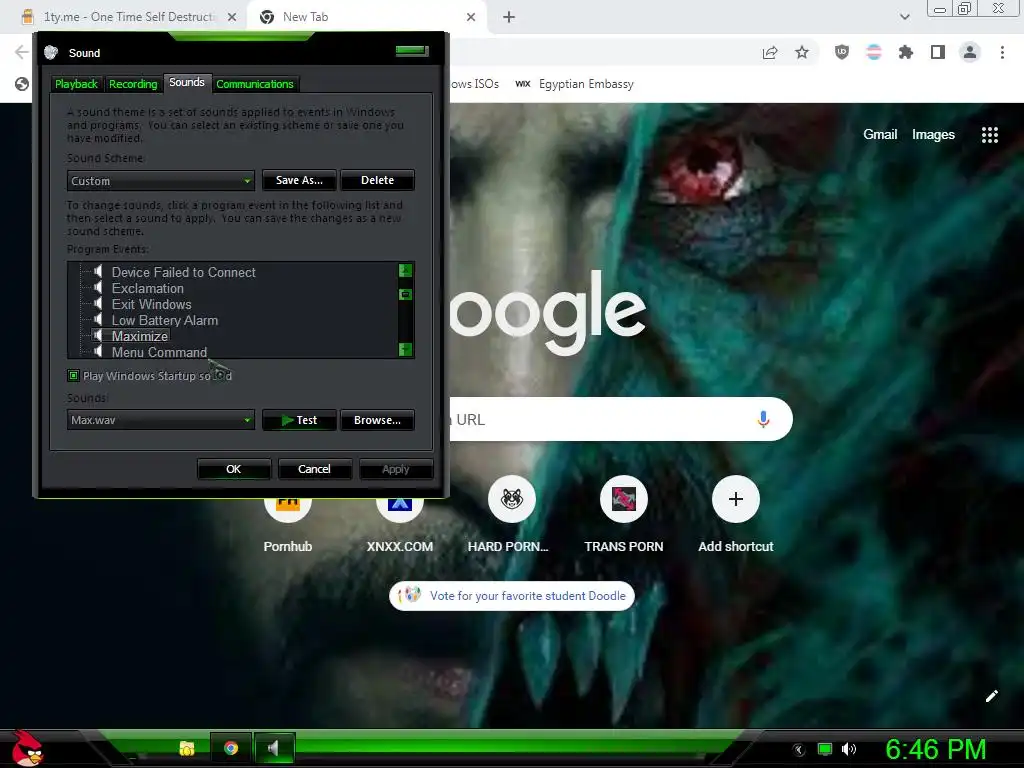The width and height of the screenshot is (1024, 768).
Task: Go back with browser back arrow
Action: (x=22, y=52)
